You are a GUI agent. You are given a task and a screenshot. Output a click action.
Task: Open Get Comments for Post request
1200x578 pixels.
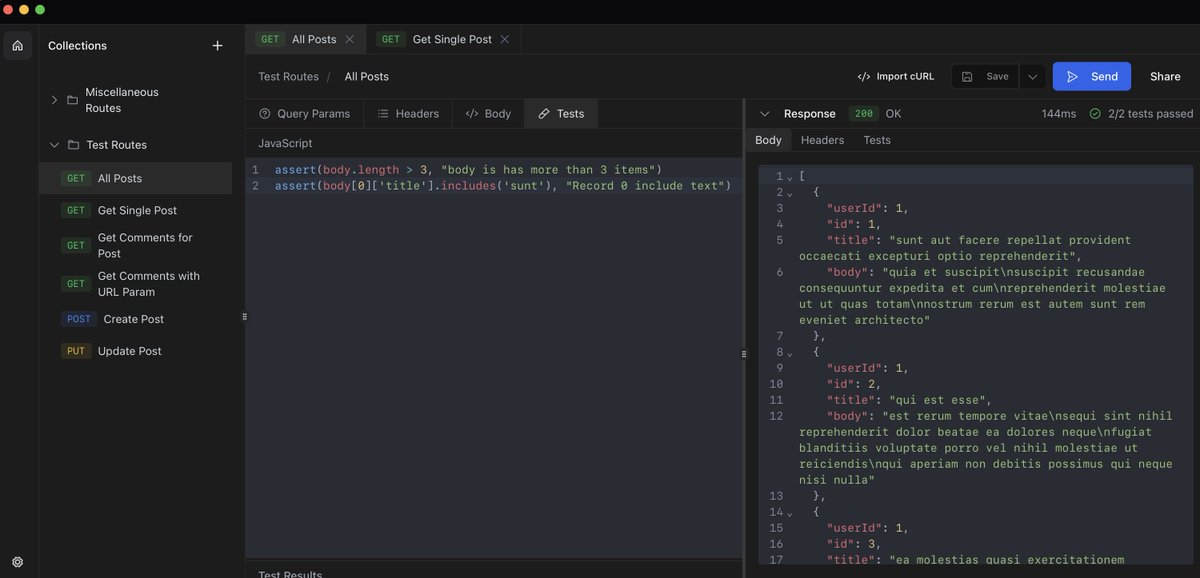(135, 246)
